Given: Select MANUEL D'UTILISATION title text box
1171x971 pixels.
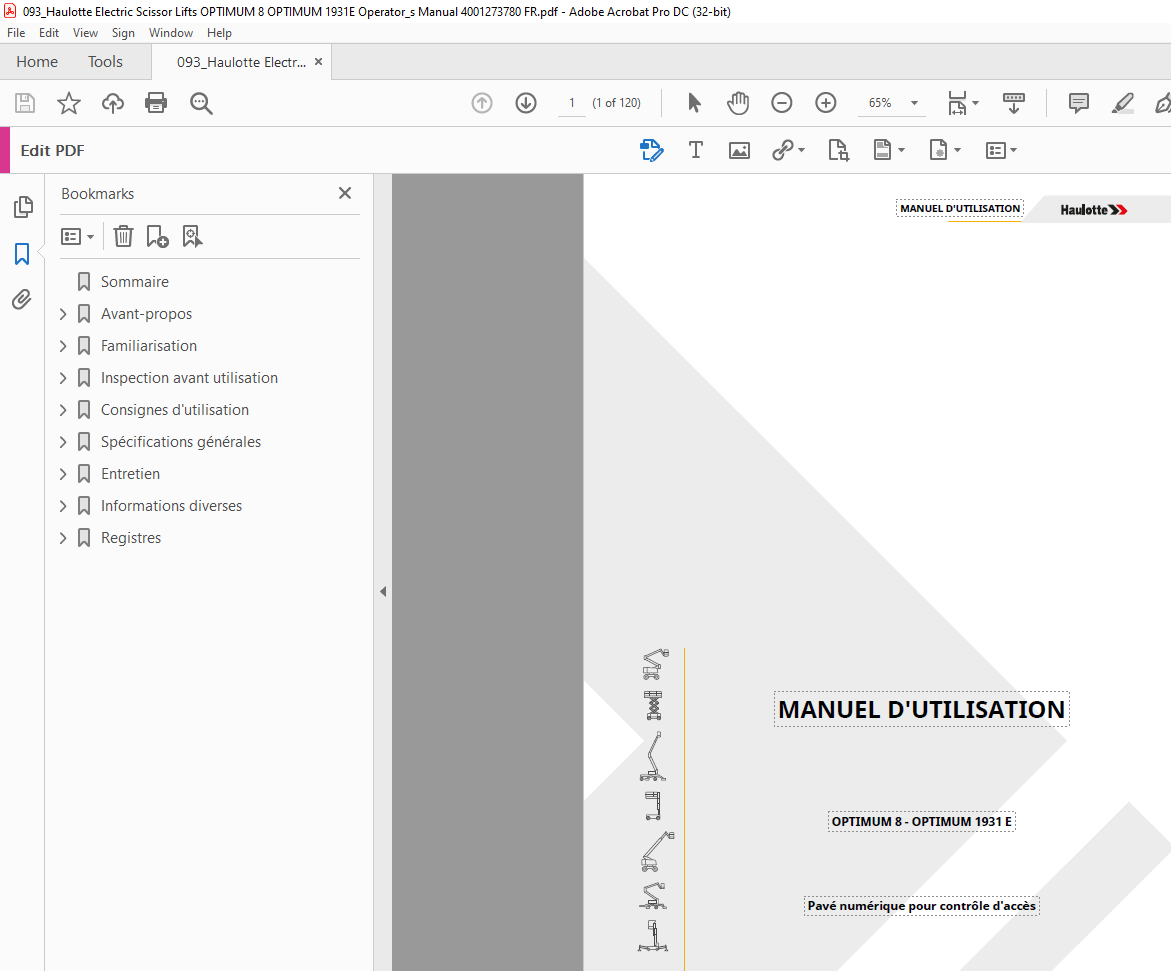Looking at the screenshot, I should click(x=922, y=710).
